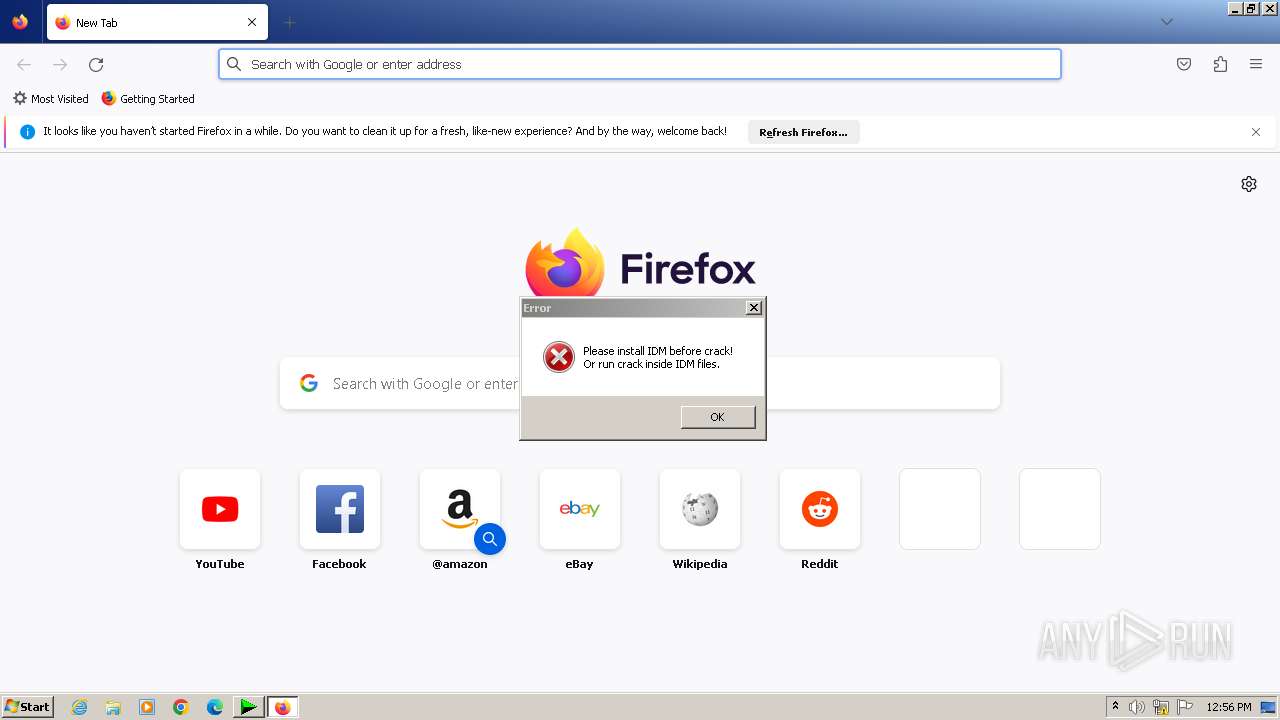Open the Getting Started bookmark
This screenshot has width=1280, height=720.
click(x=148, y=99)
